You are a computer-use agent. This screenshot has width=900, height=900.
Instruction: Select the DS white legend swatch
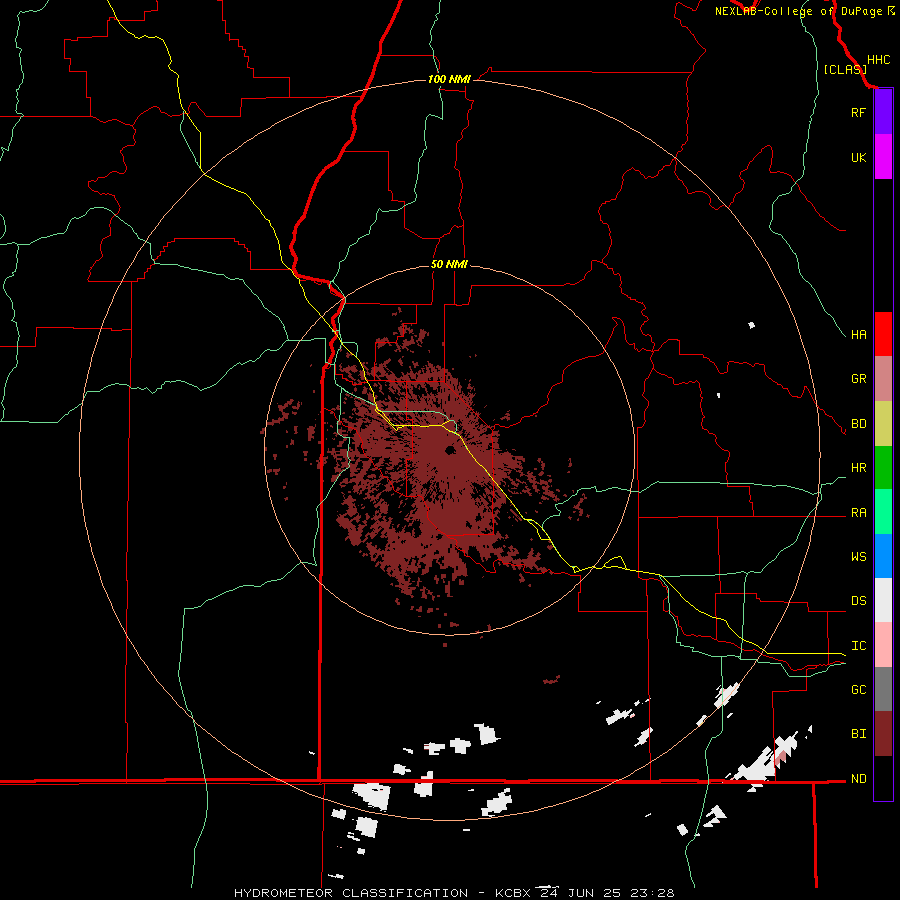pyautogui.click(x=883, y=600)
